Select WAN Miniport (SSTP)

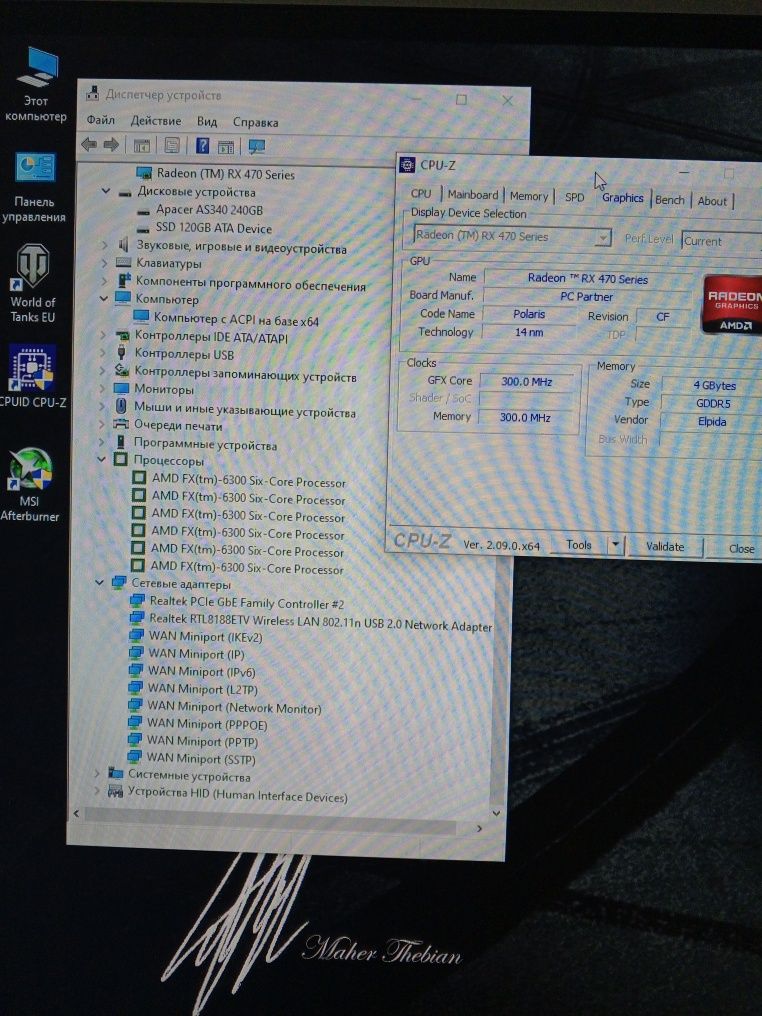[191, 757]
